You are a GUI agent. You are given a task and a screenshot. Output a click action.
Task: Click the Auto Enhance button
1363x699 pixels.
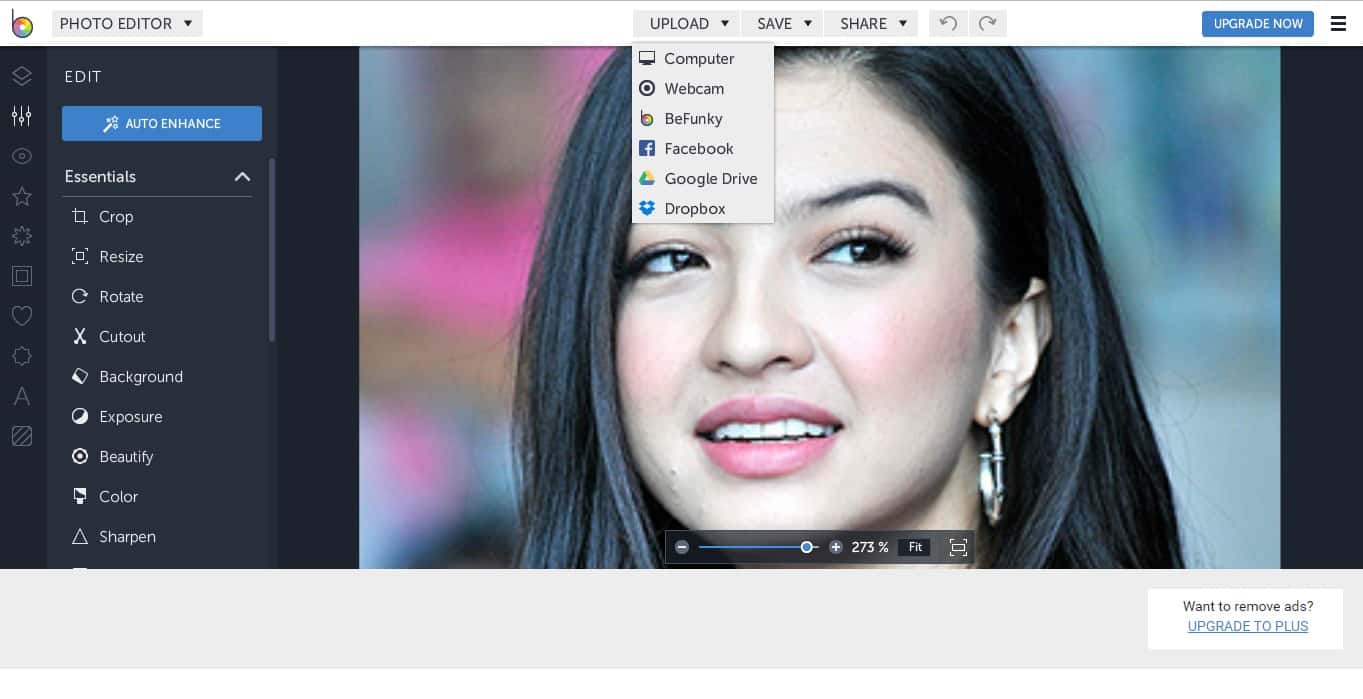(162, 124)
